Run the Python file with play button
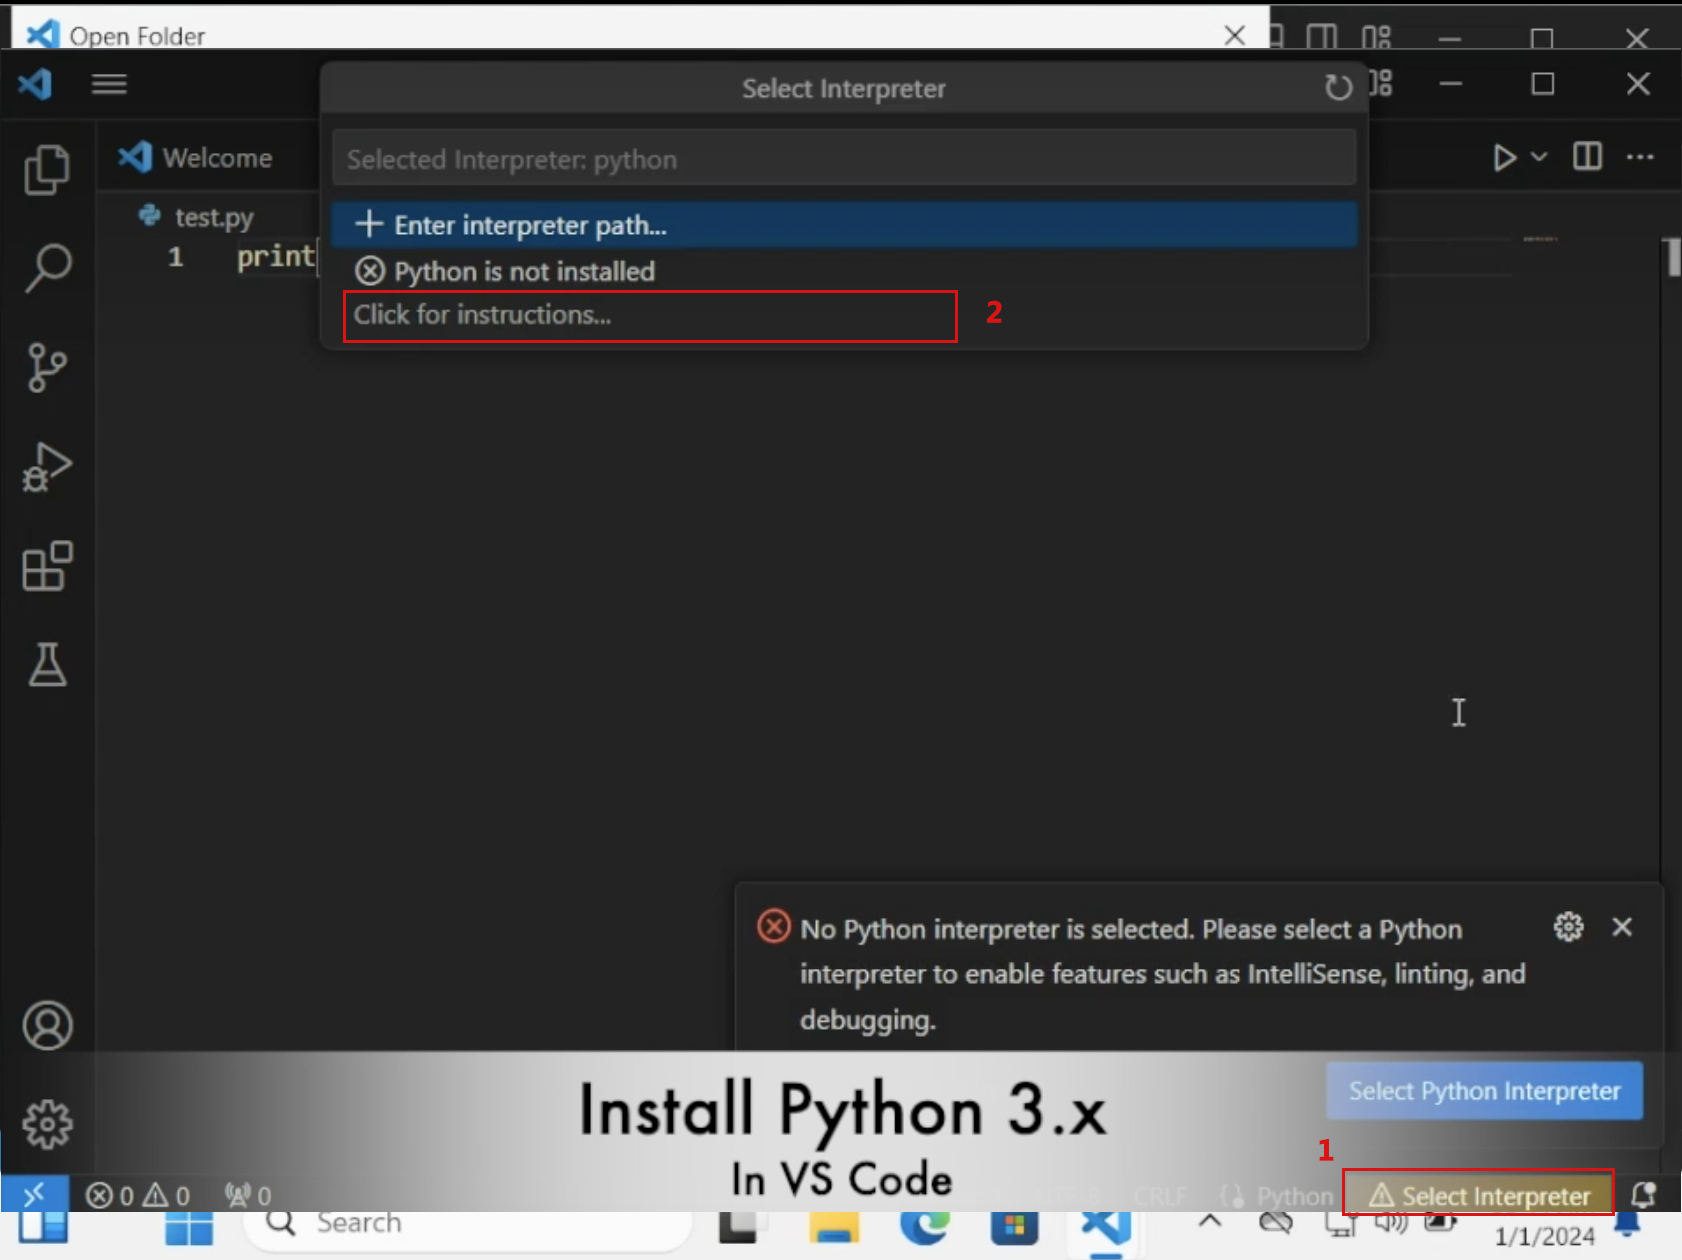The image size is (1682, 1260). click(1504, 158)
